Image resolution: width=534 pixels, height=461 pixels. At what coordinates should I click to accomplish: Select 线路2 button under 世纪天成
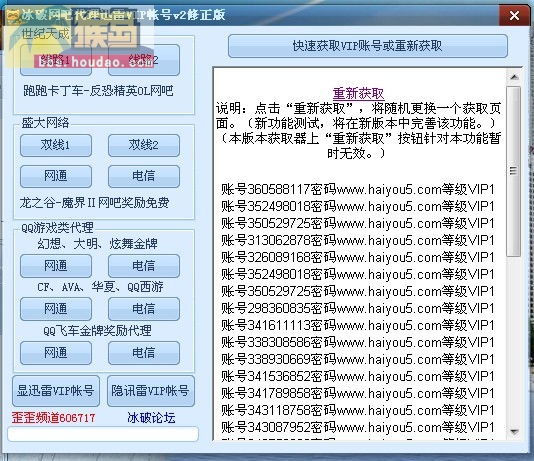144,60
